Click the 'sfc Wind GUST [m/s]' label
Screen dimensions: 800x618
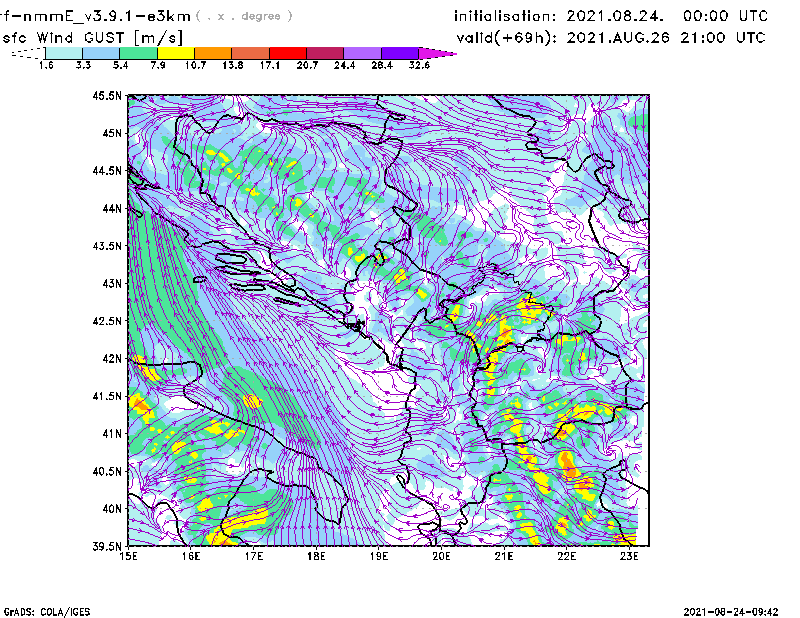pyautogui.click(x=92, y=38)
